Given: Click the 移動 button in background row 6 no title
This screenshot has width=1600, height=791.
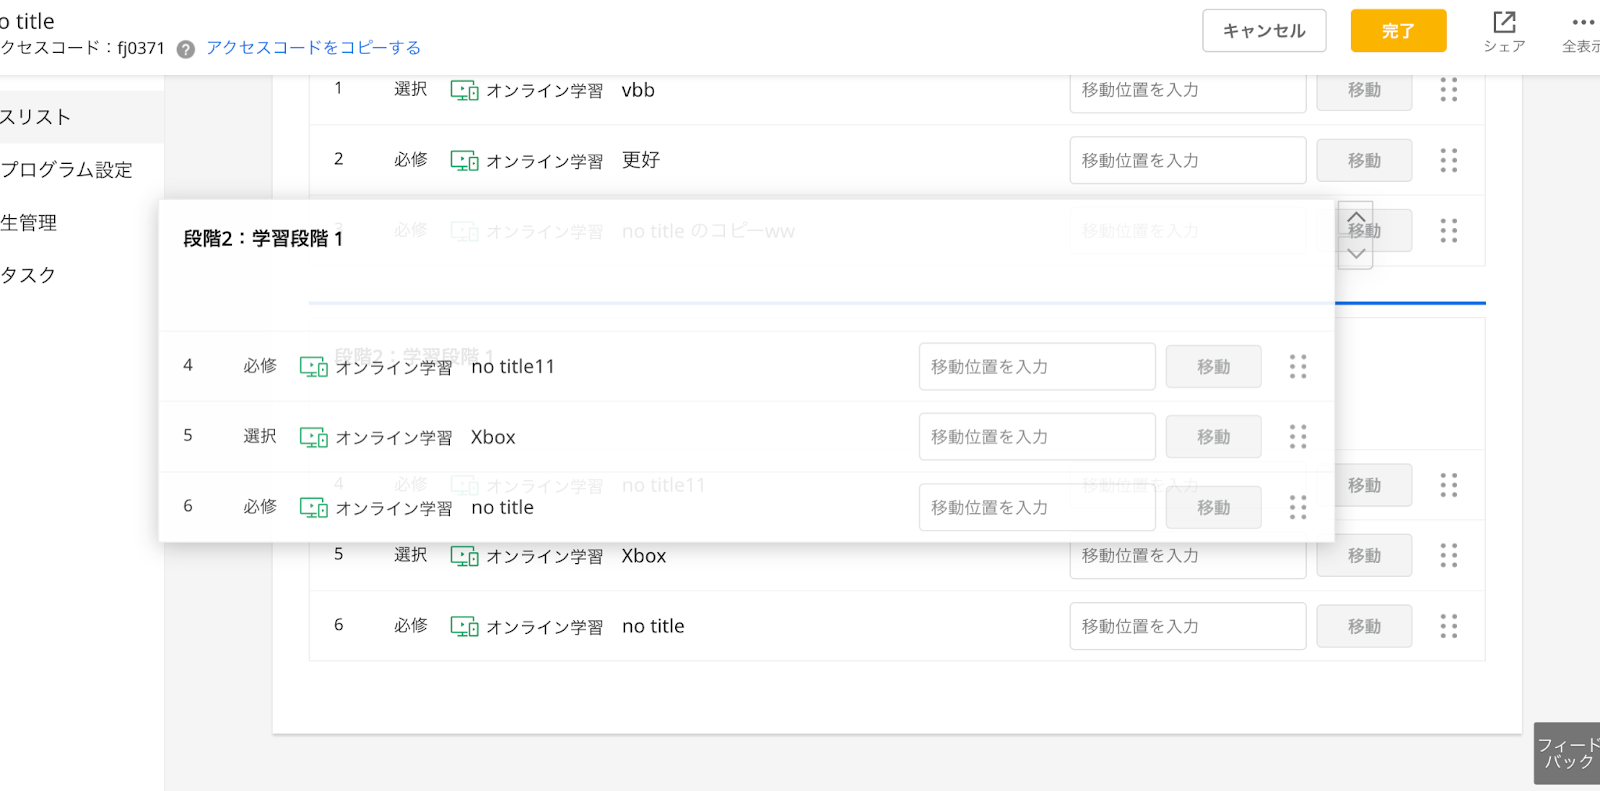Looking at the screenshot, I should coord(1364,626).
